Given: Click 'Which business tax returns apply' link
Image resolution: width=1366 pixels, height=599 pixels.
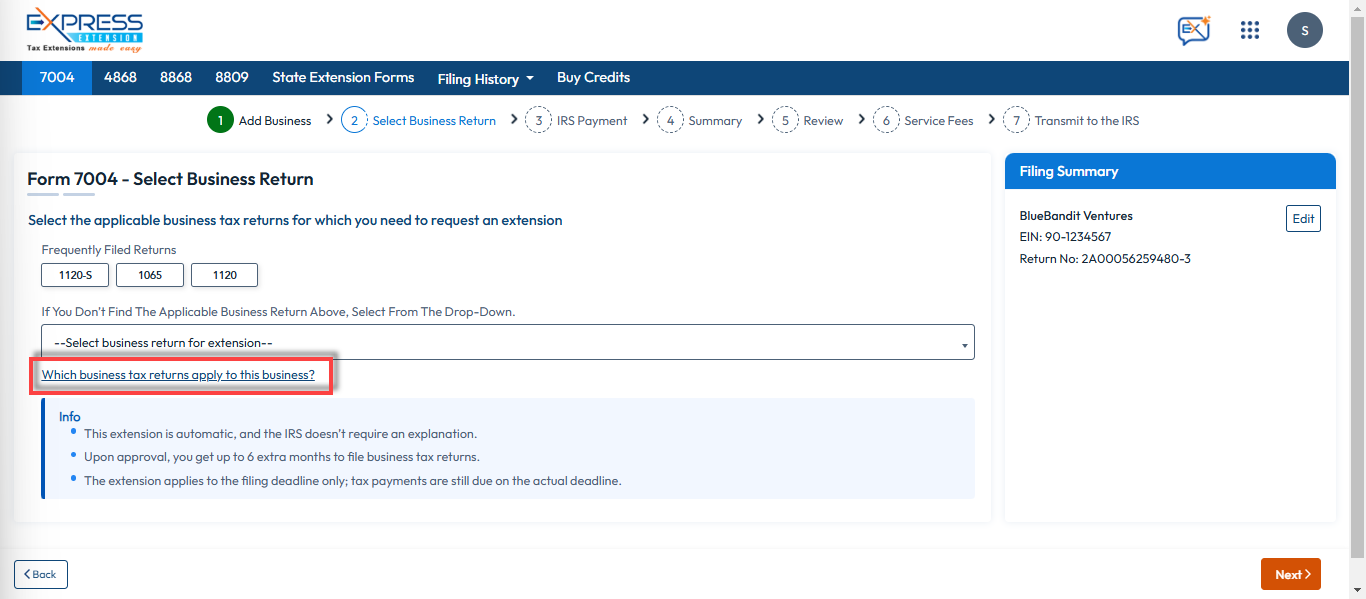Looking at the screenshot, I should tap(178, 375).
